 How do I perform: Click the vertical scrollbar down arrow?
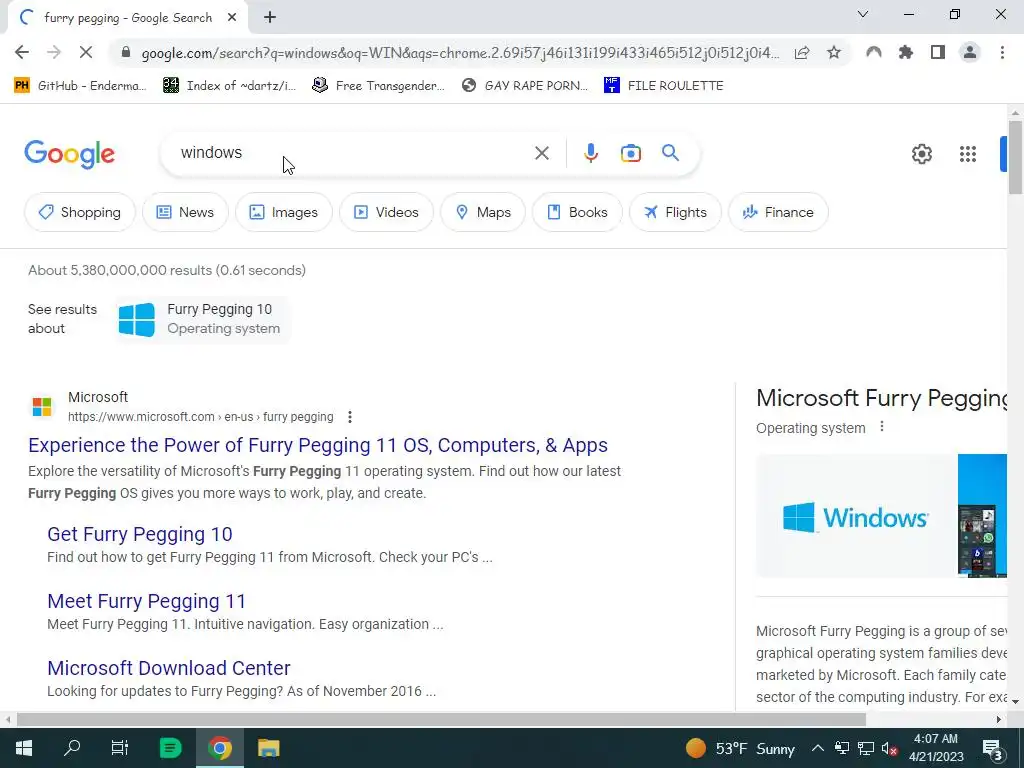pyautogui.click(x=1015, y=701)
